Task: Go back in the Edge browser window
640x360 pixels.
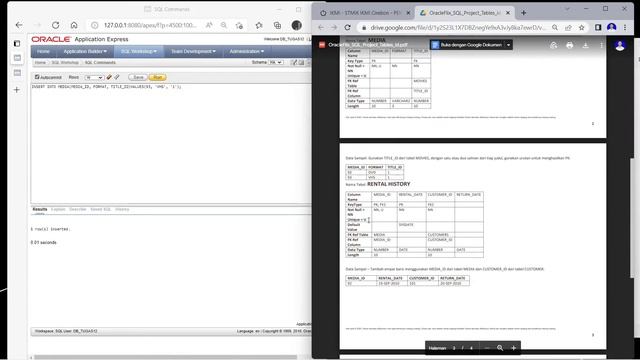Action: pyautogui.click(x=19, y=25)
